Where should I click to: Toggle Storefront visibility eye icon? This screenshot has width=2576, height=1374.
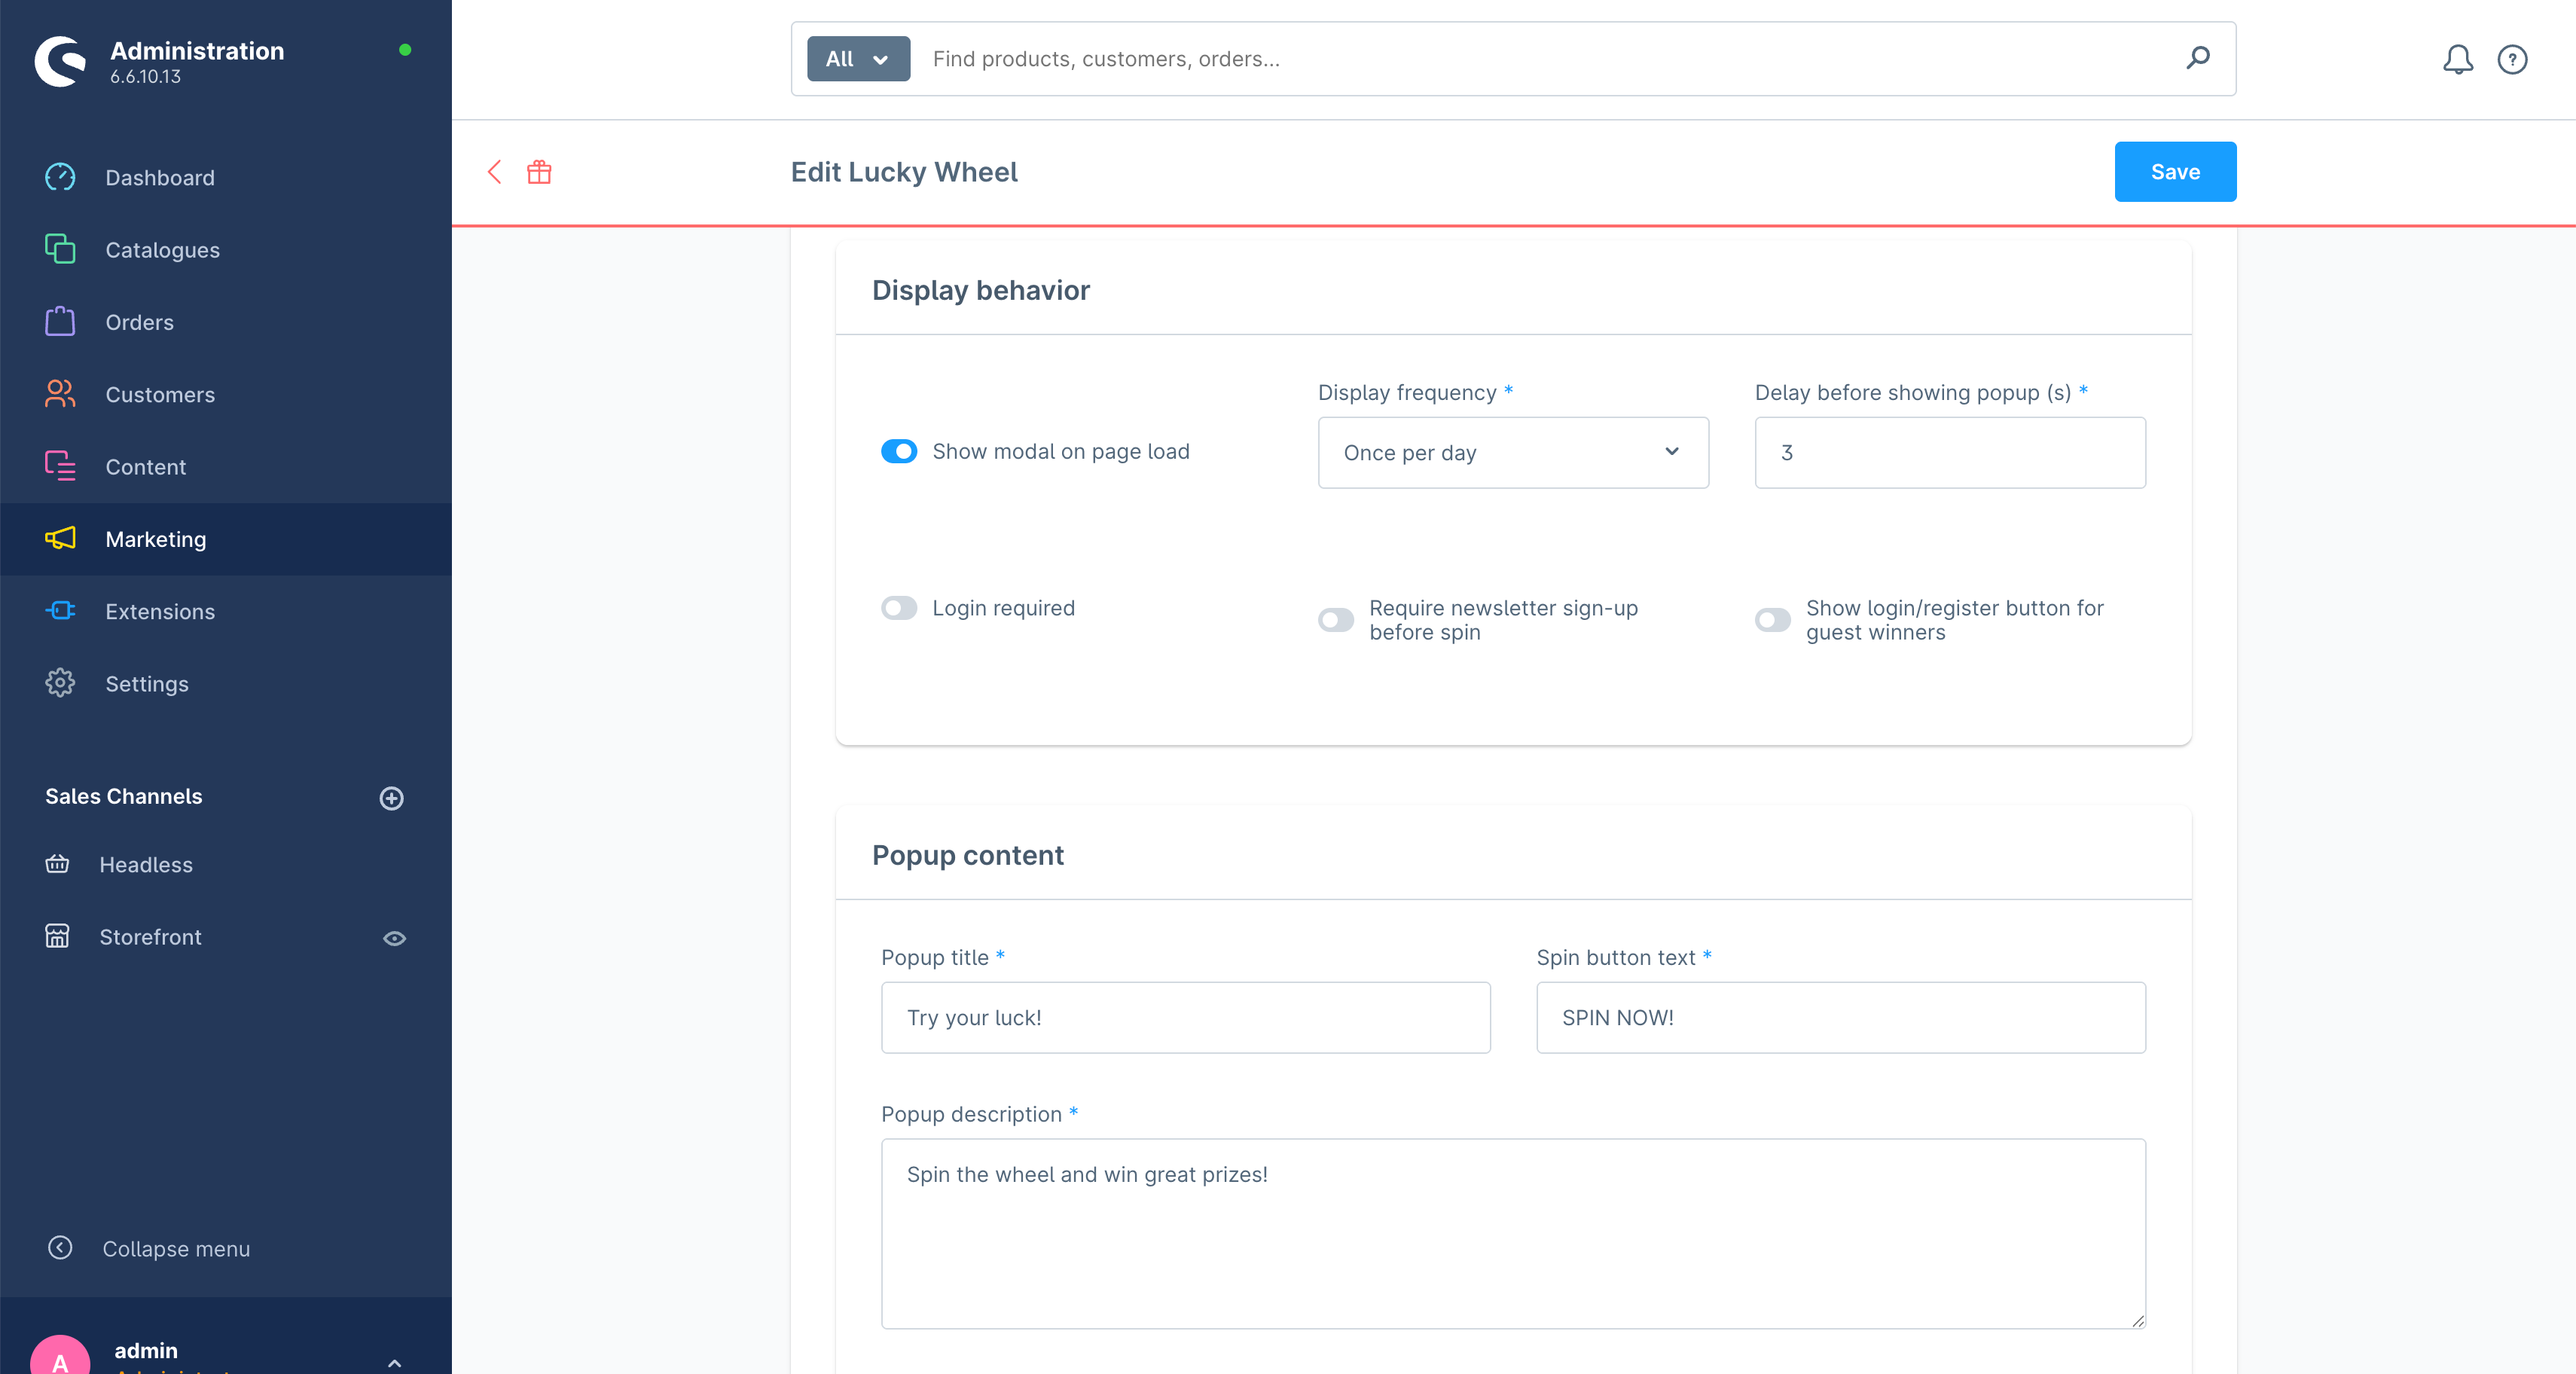pos(394,938)
